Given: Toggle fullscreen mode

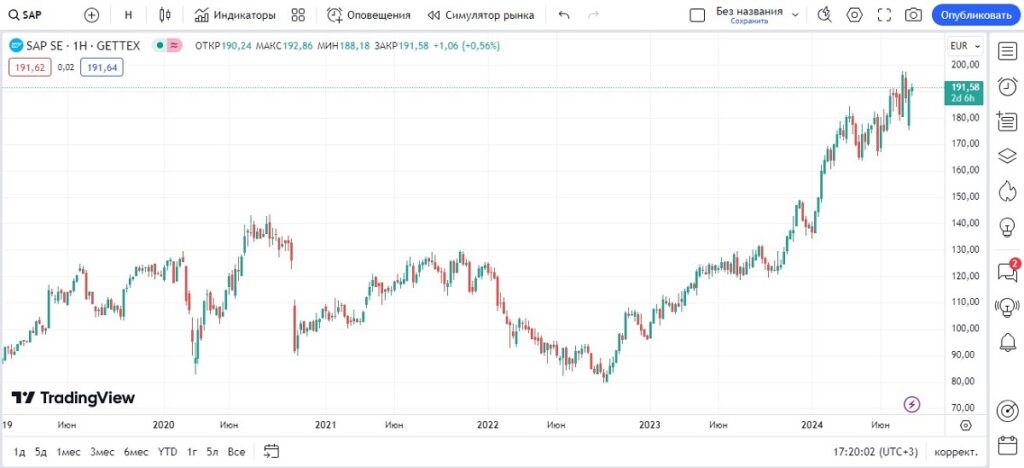Looking at the screenshot, I should (x=884, y=14).
